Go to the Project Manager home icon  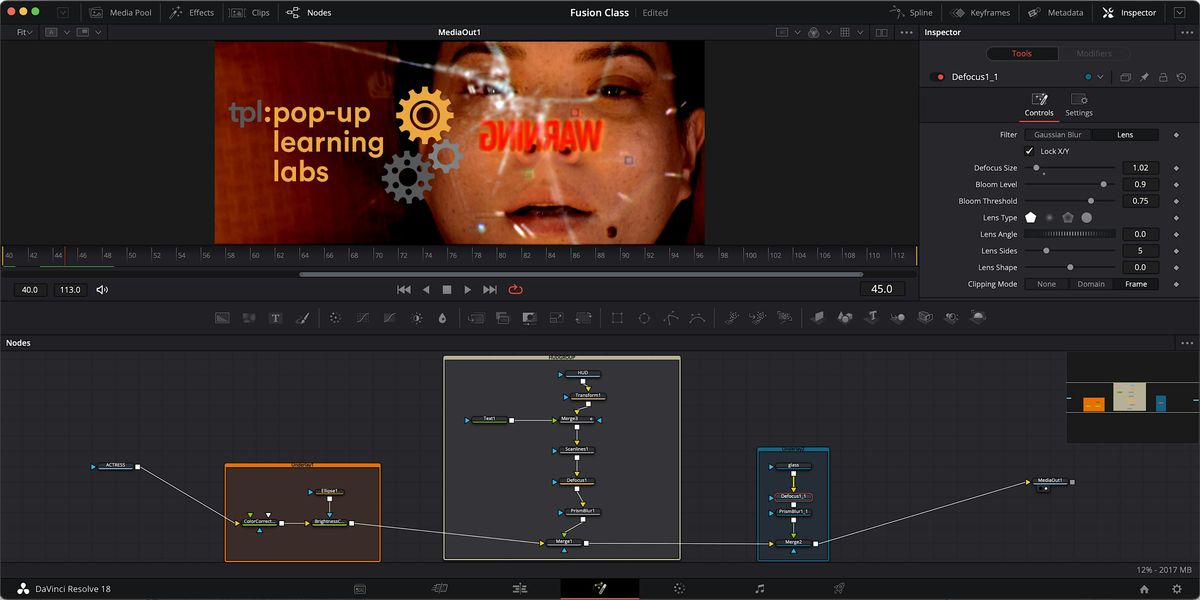click(1144, 589)
